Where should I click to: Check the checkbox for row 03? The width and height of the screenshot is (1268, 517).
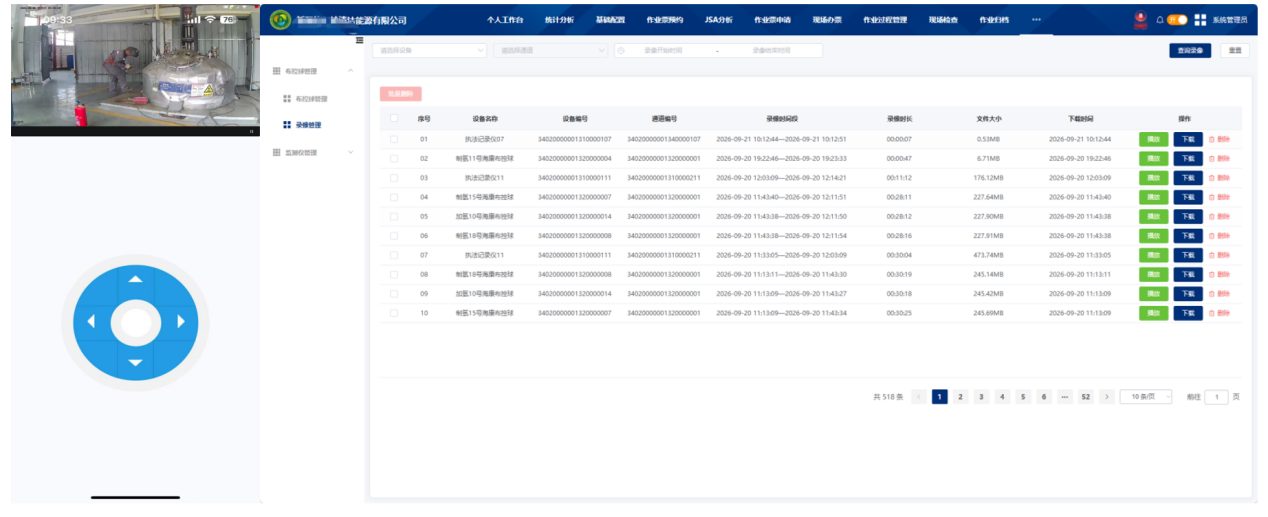click(x=394, y=177)
